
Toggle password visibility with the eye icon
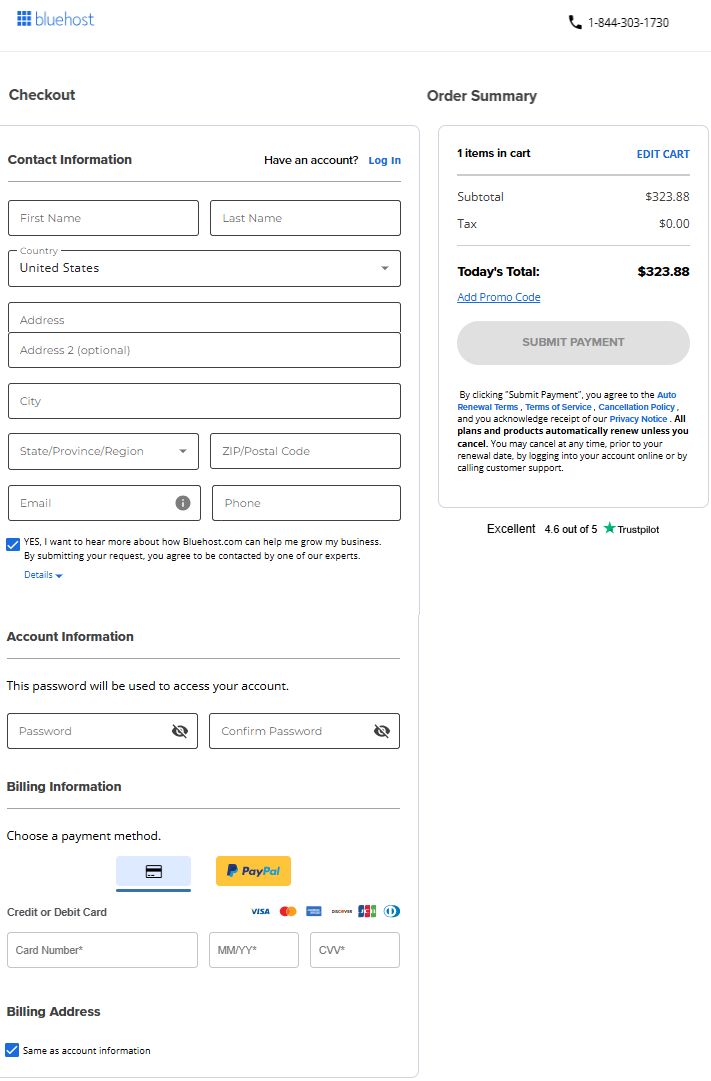(180, 730)
